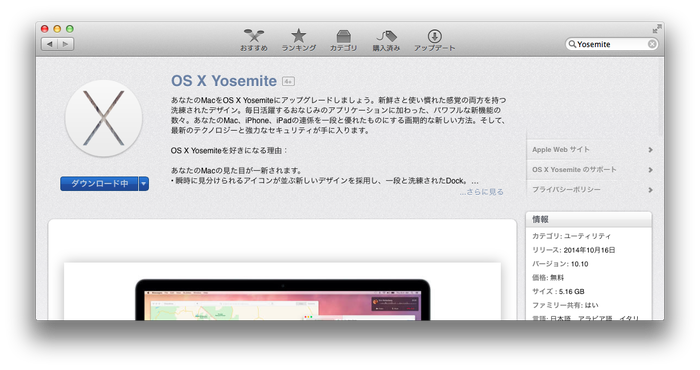Clear the Yosemite search text
This screenshot has width=700, height=370.
tap(652, 44)
